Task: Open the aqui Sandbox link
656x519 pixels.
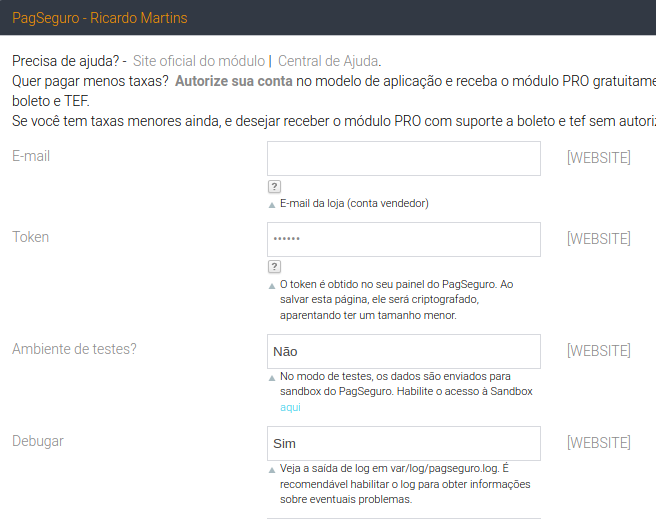Action: click(x=290, y=407)
